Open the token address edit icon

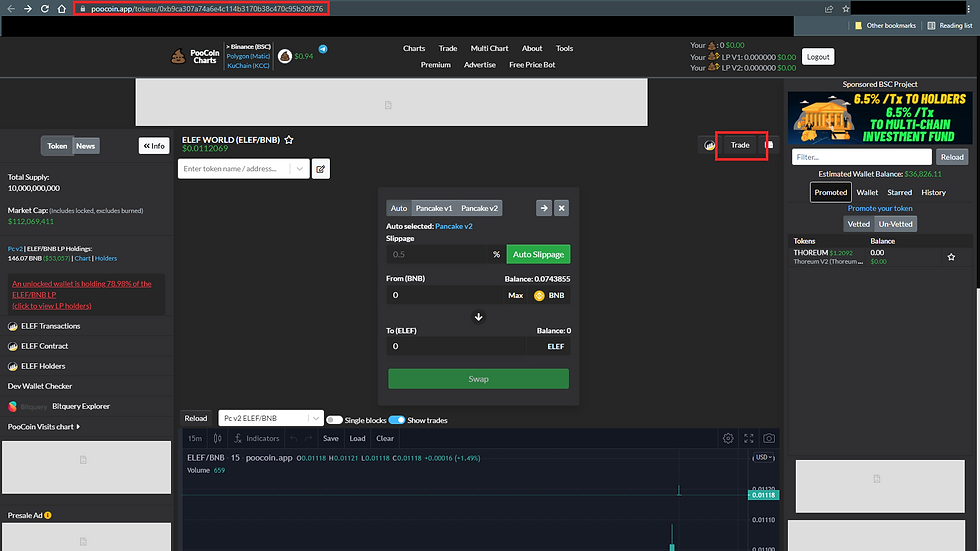click(321, 169)
